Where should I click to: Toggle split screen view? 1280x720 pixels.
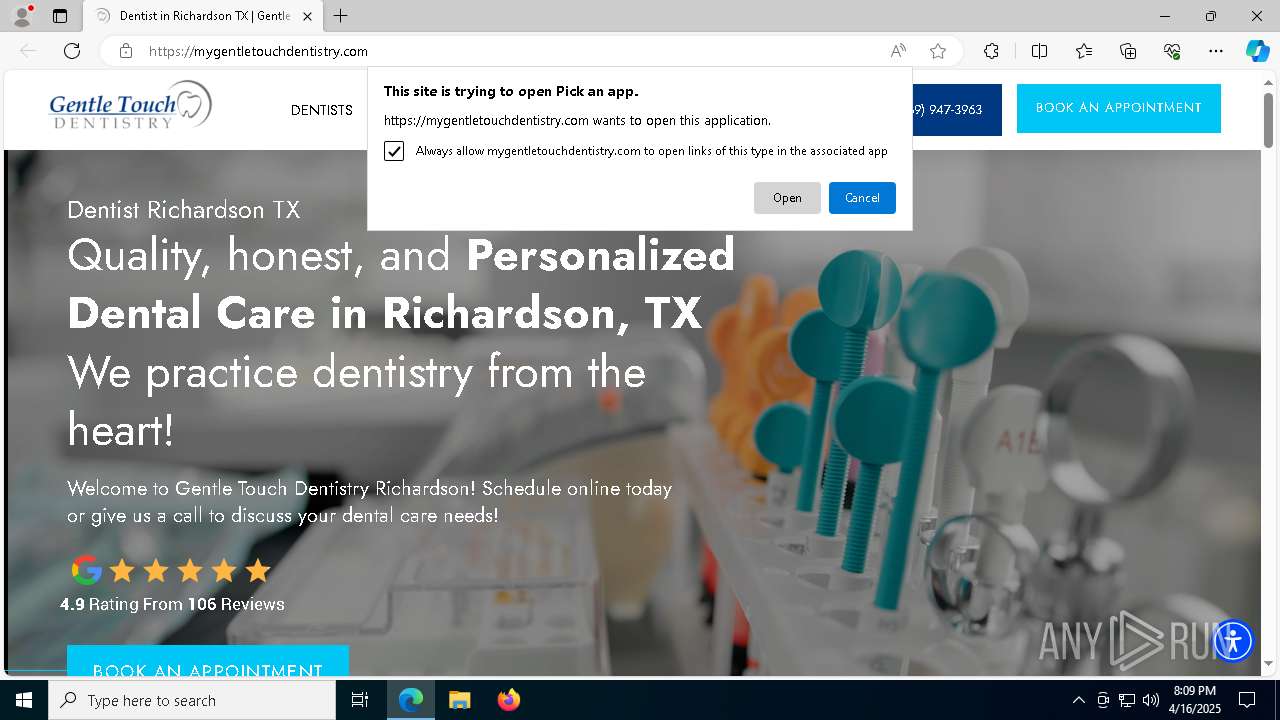(x=1039, y=51)
